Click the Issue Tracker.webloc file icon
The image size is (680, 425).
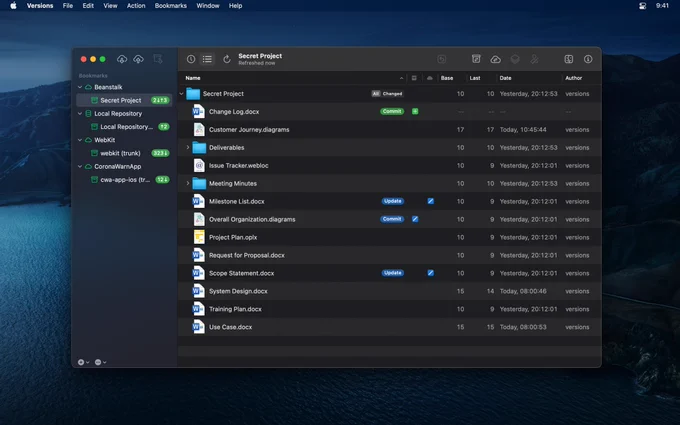(x=199, y=166)
